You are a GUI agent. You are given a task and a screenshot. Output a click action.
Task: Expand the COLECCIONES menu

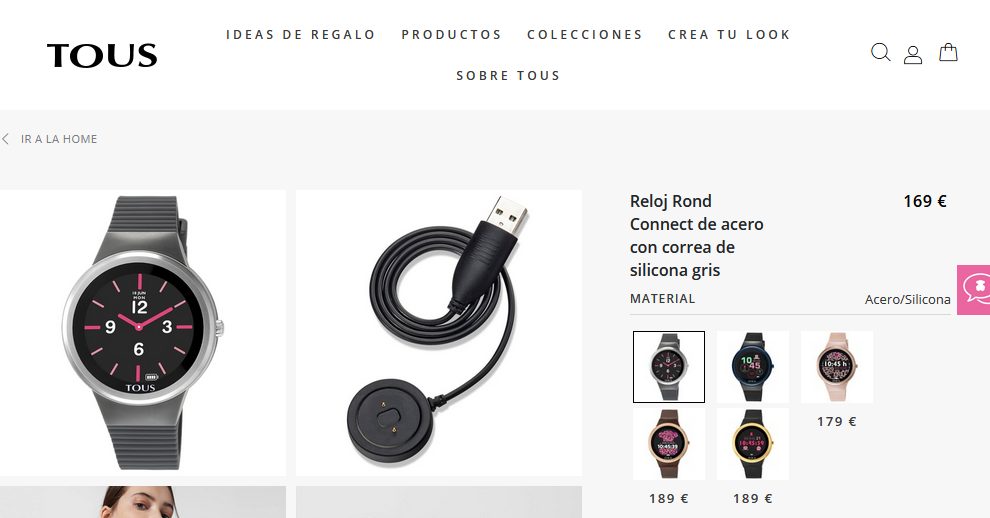(x=585, y=35)
